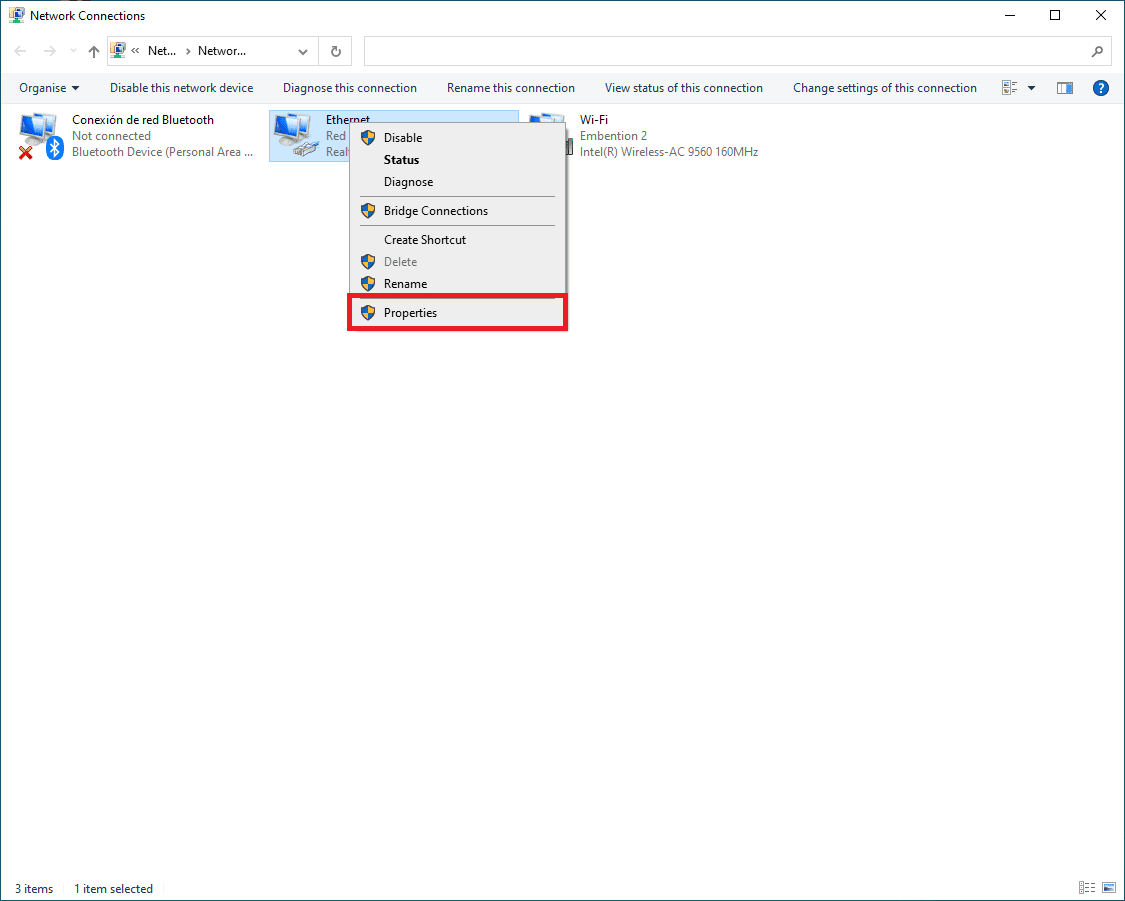This screenshot has width=1125, height=901.
Task: Click Bridge Connections in context menu
Action: [436, 211]
